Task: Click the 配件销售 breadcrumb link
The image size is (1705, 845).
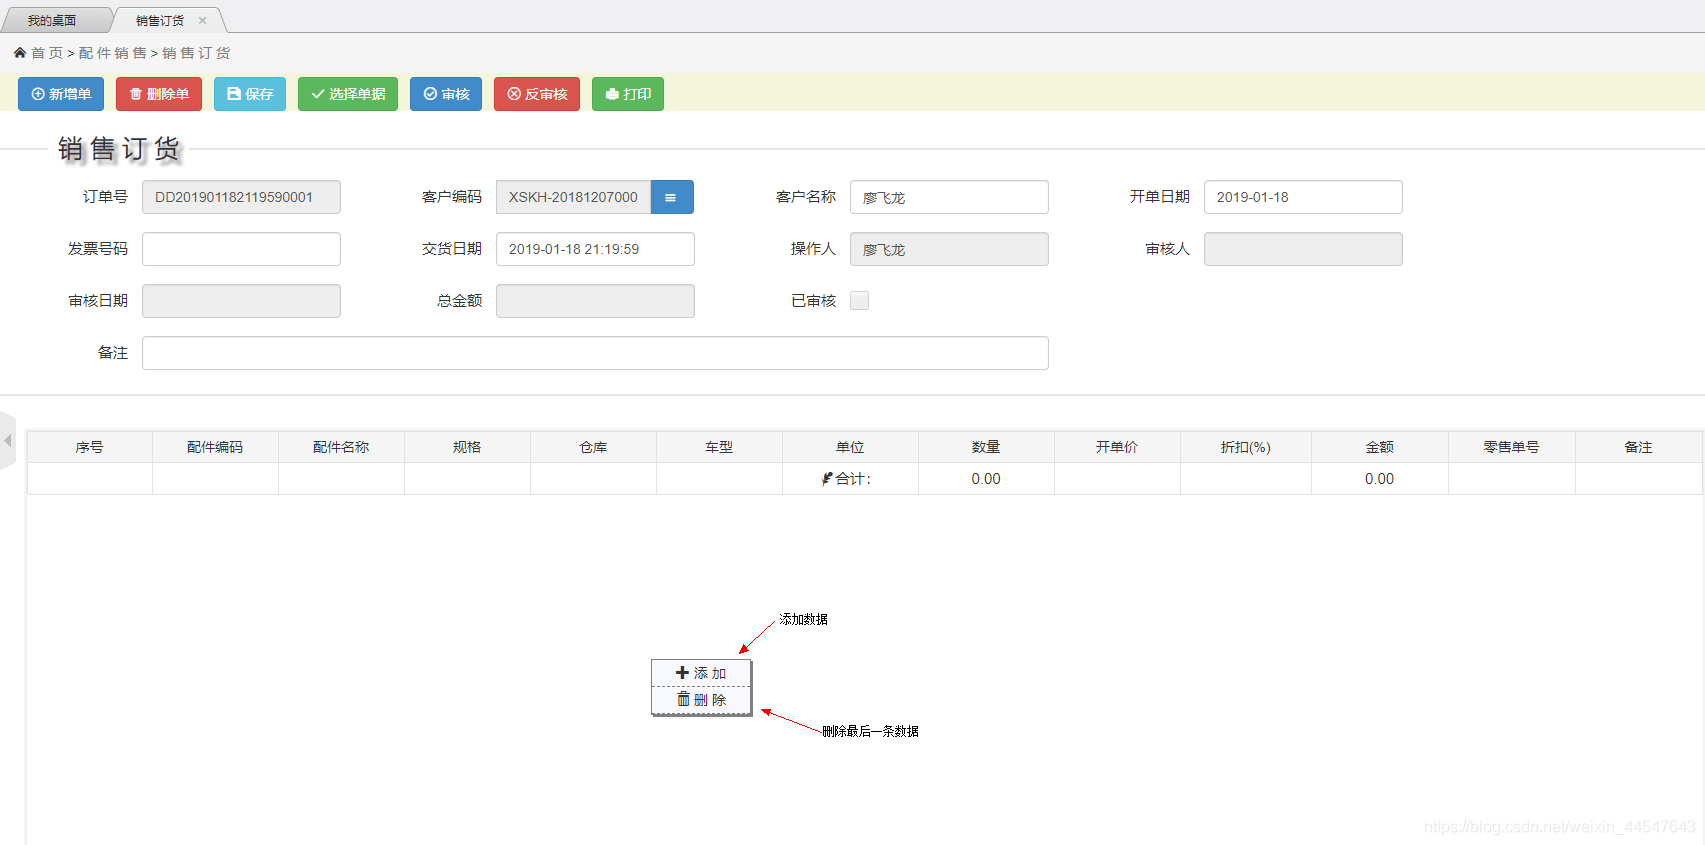Action: point(112,53)
